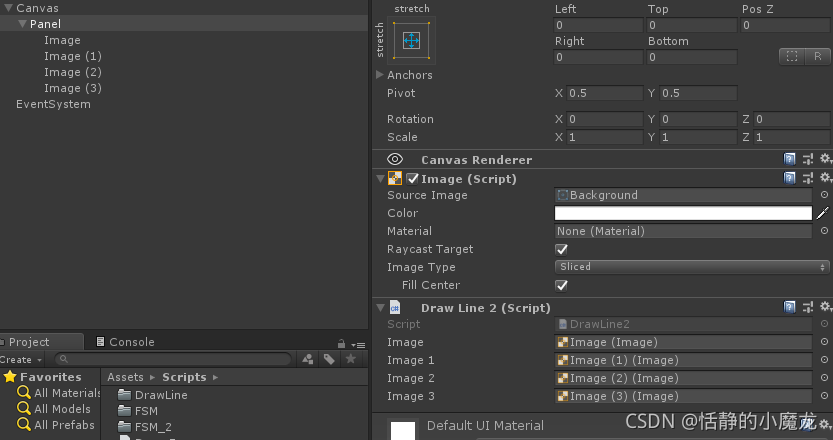The height and width of the screenshot is (440, 833).
Task: Select Image (2) in the Hierarchy
Action: 73,72
